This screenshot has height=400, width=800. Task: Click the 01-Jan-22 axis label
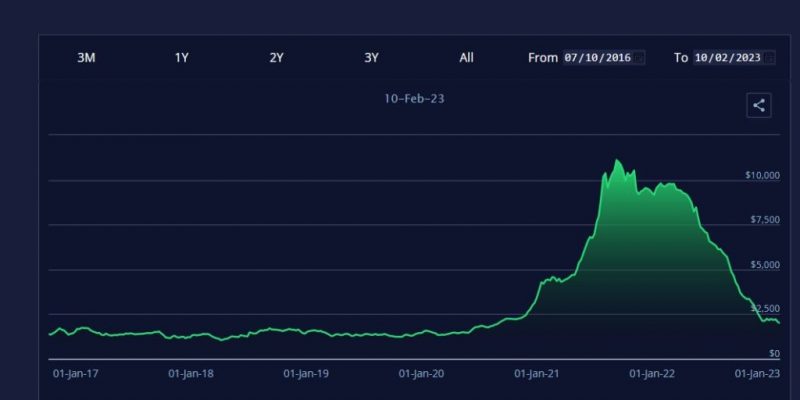(x=652, y=374)
